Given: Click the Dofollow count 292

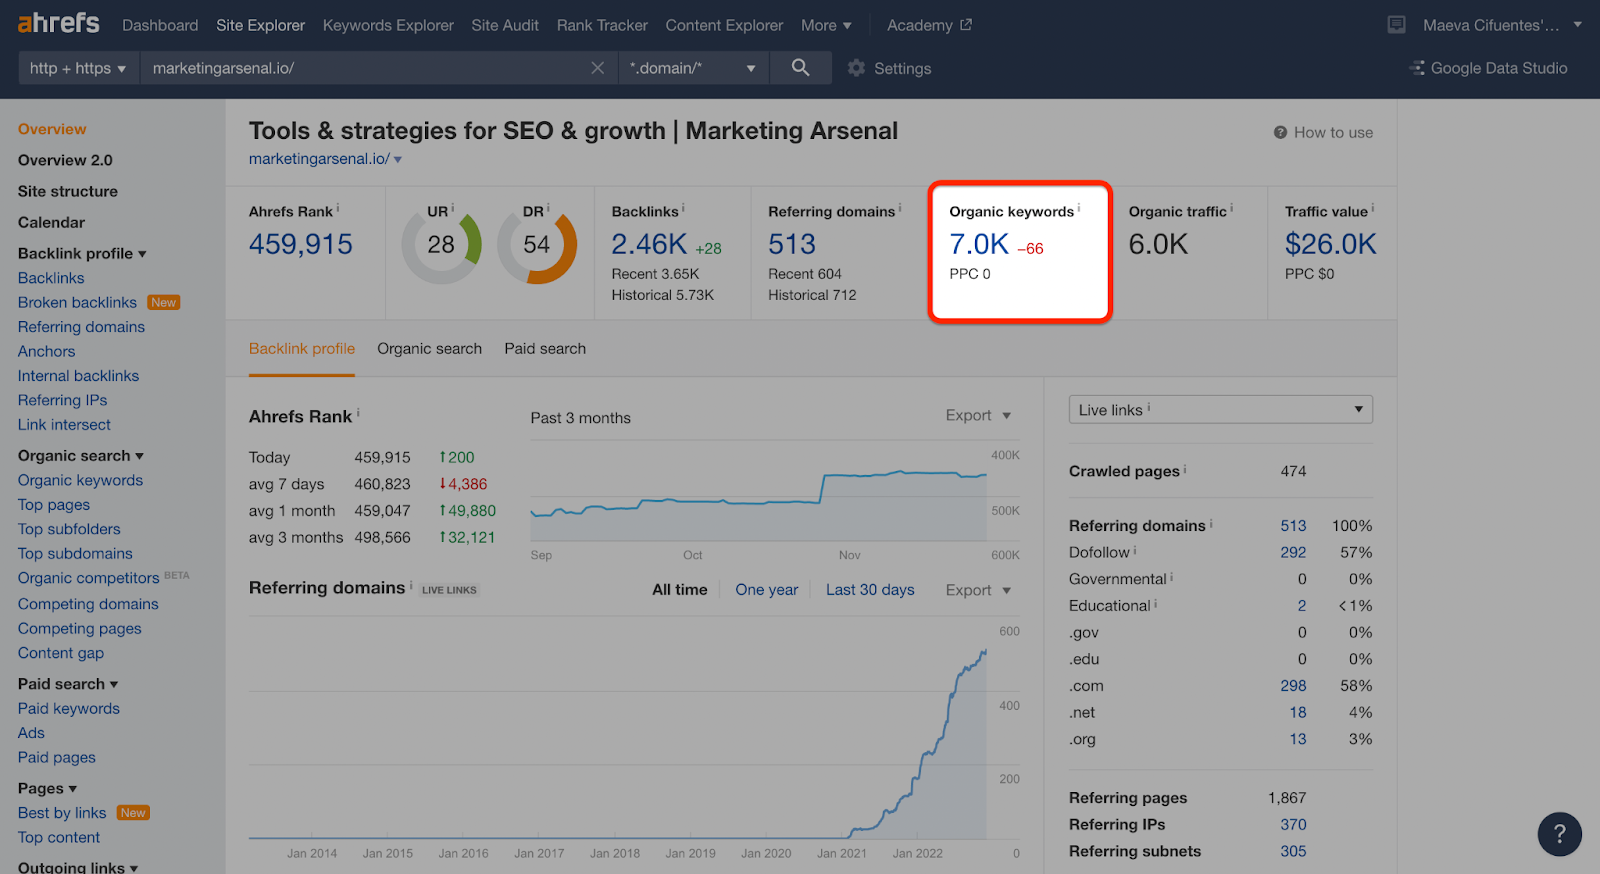Looking at the screenshot, I should click(1293, 552).
